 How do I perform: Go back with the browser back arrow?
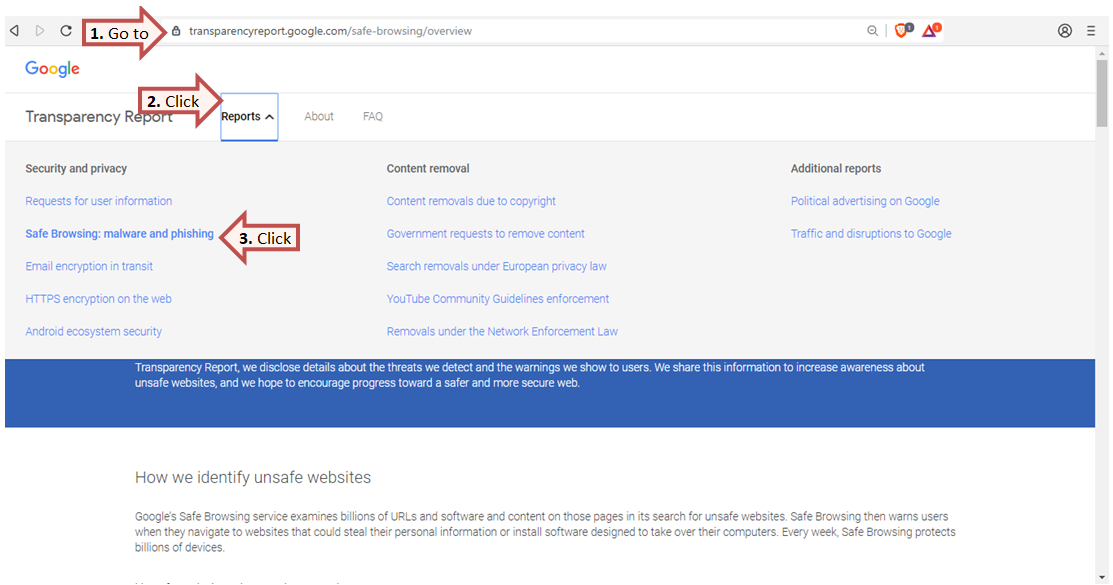14,31
